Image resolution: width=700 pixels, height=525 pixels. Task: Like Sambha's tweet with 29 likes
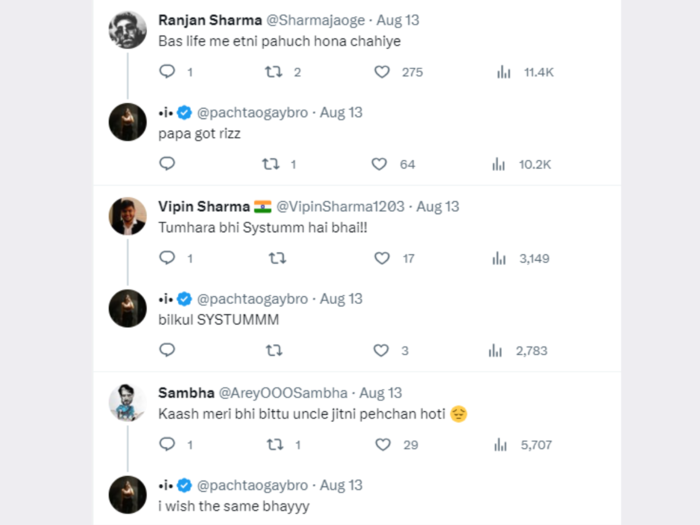coord(383,444)
